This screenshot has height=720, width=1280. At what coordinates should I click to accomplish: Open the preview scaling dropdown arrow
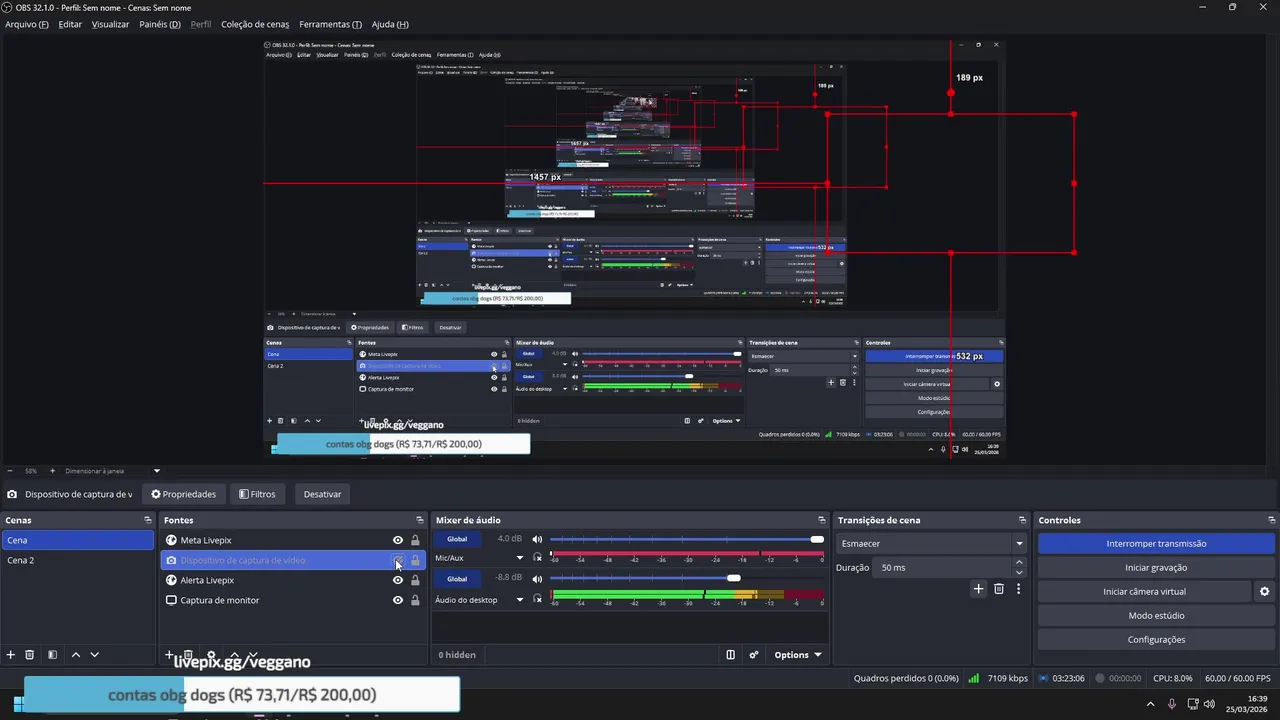click(156, 471)
